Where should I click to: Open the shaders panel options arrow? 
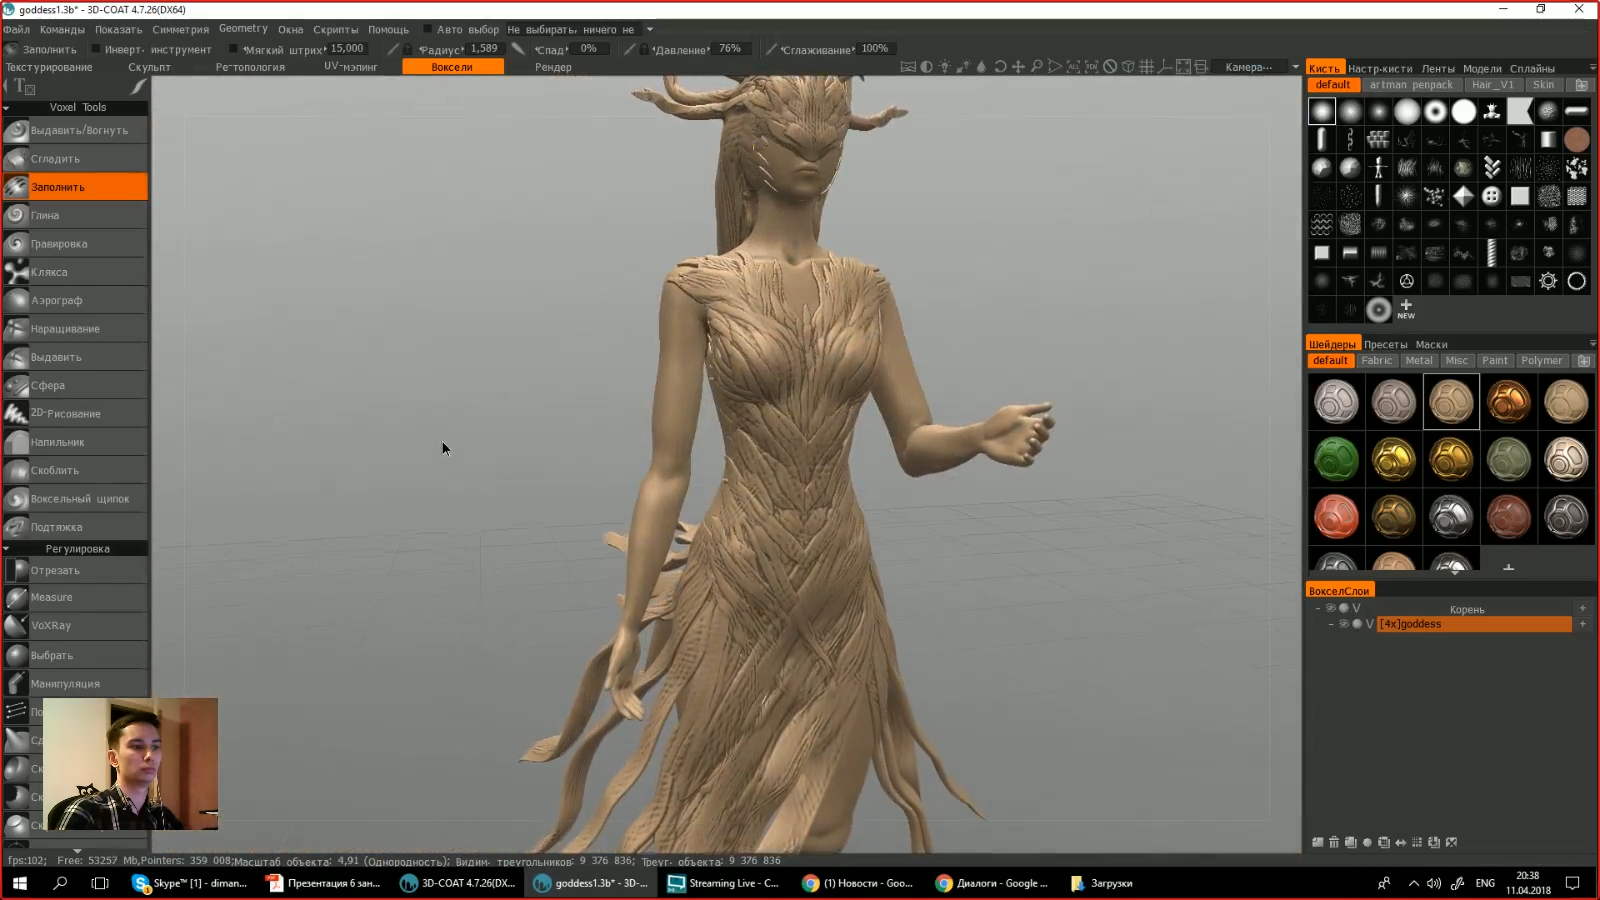pos(1592,343)
